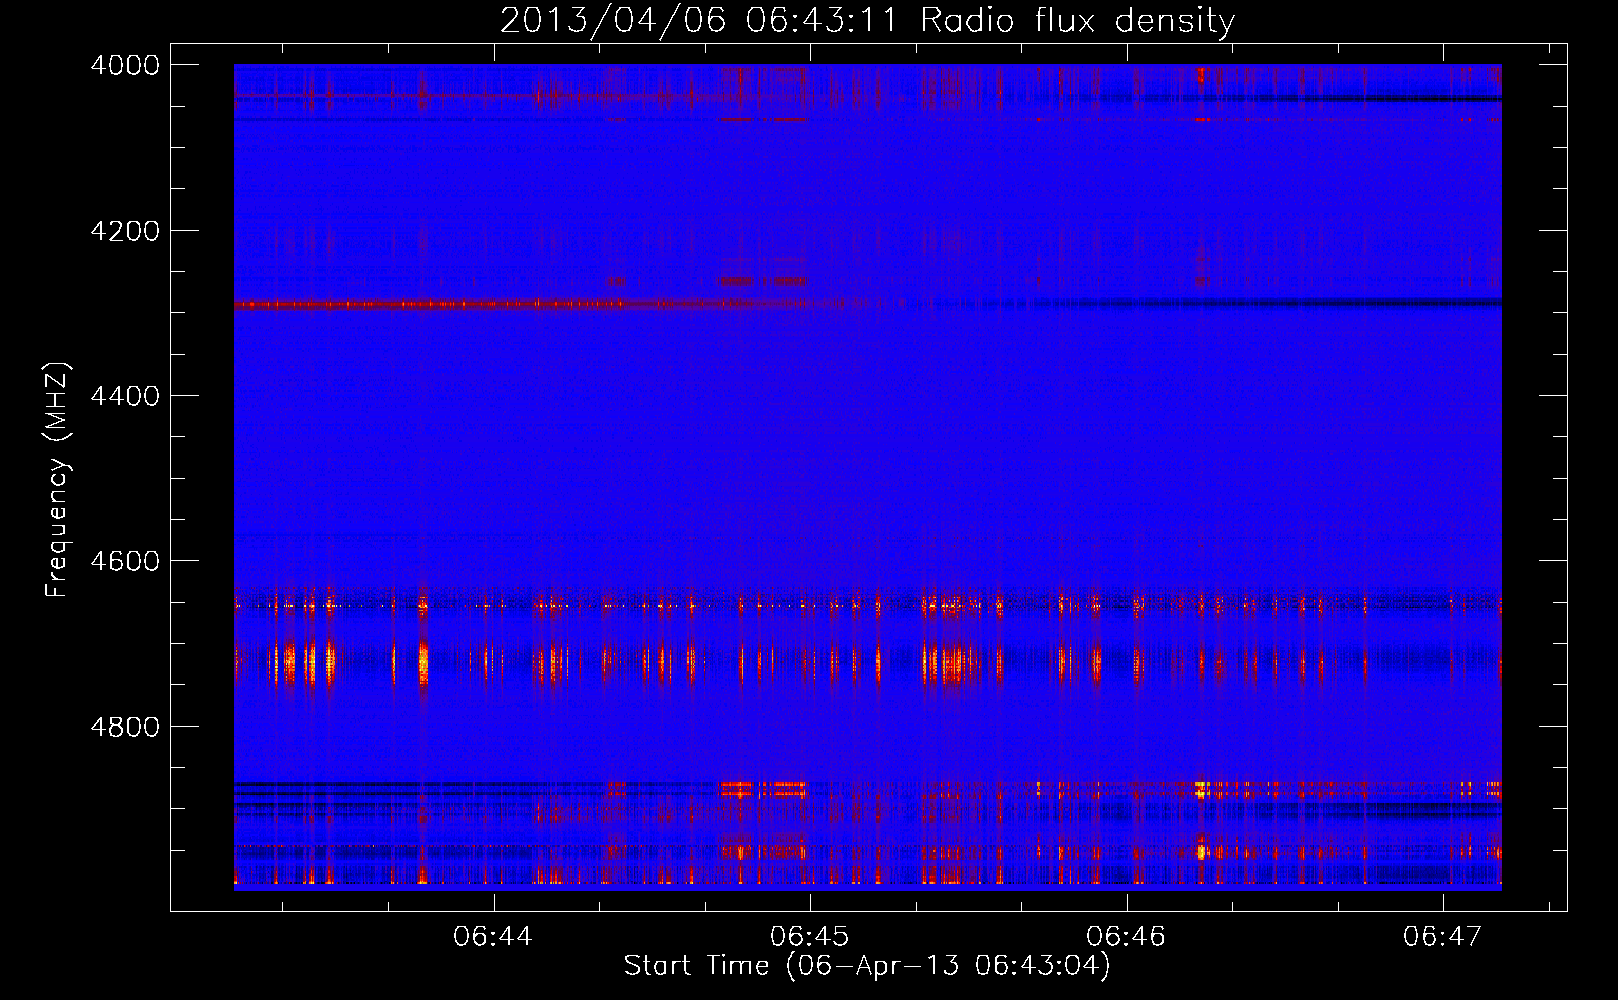Click the 4200 frequency tick label
1618x1000 pixels.
point(125,231)
